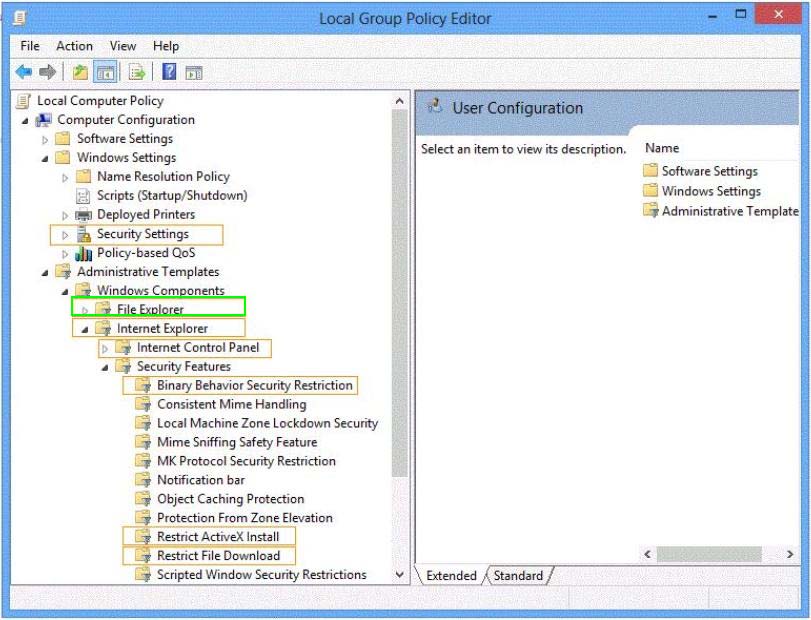Click right pane horizontal scrollbar thumb
Image resolution: width=811 pixels, height=620 pixels.
click(709, 554)
